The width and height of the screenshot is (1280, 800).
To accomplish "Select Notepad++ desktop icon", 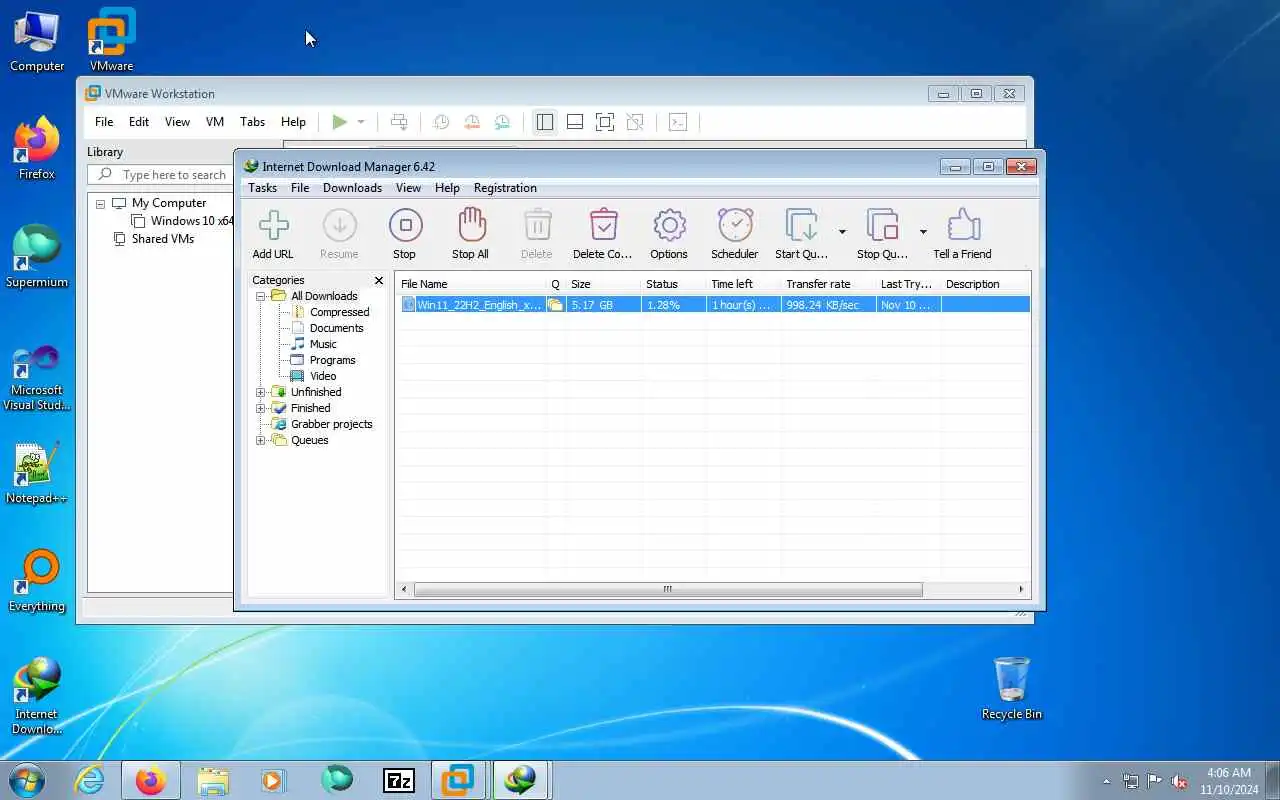I will coord(37,472).
